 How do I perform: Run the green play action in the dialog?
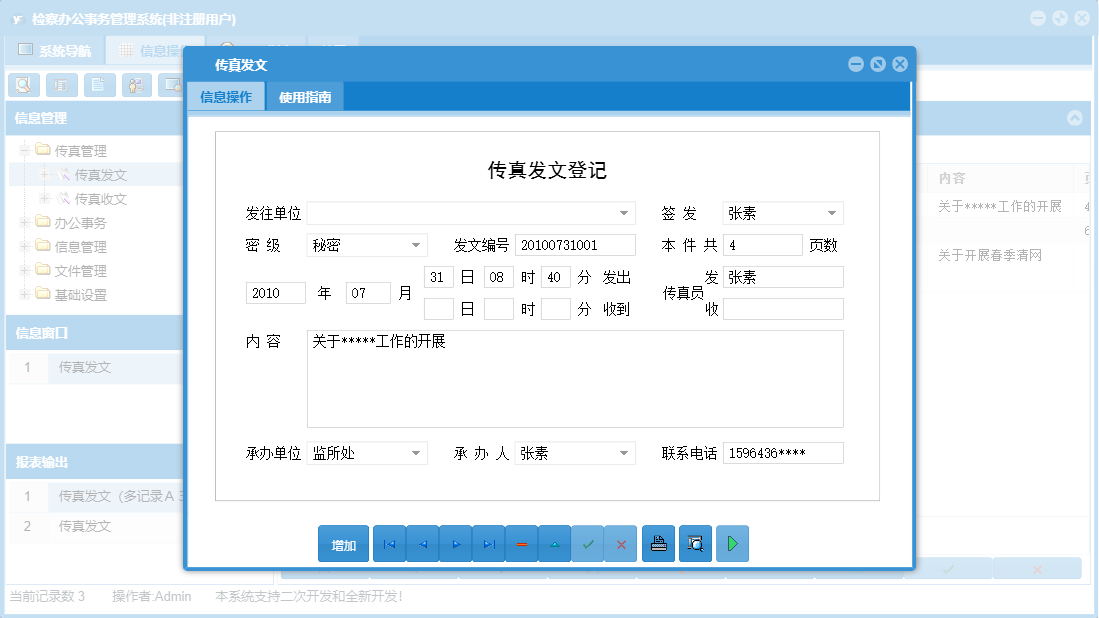(731, 543)
